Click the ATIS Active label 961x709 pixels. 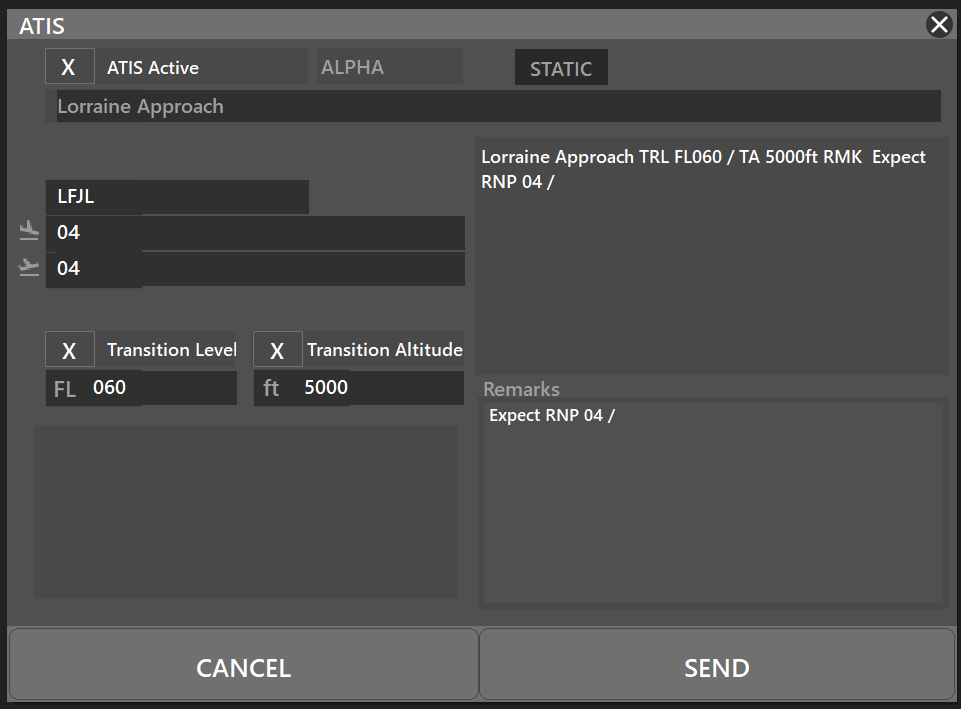(153, 67)
